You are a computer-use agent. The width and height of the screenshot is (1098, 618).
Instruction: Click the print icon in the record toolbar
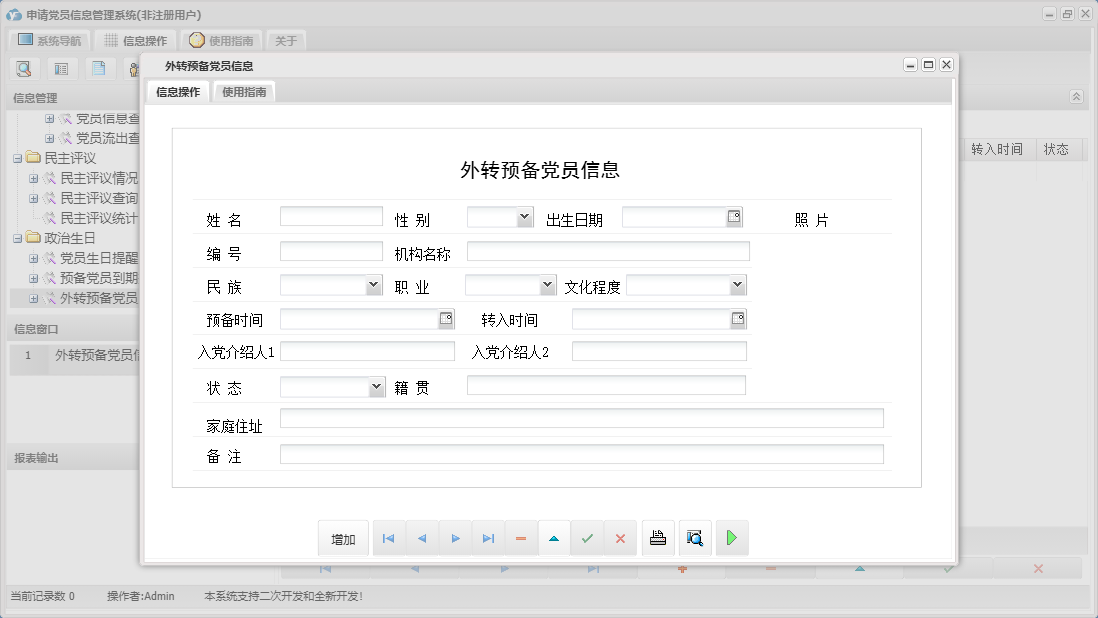(x=658, y=538)
